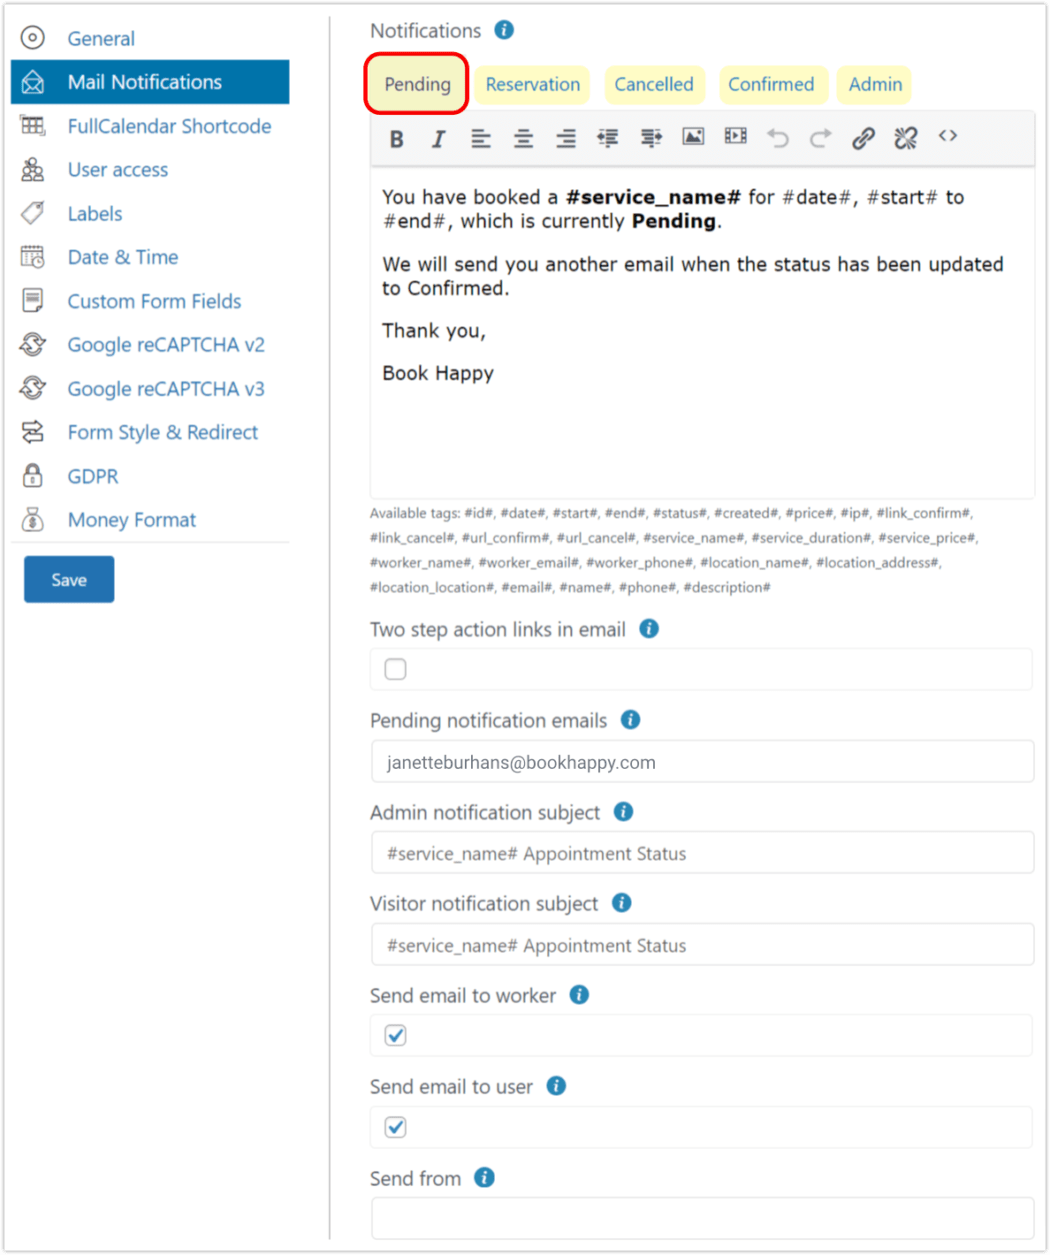Undo last edit in editor

pyautogui.click(x=778, y=138)
